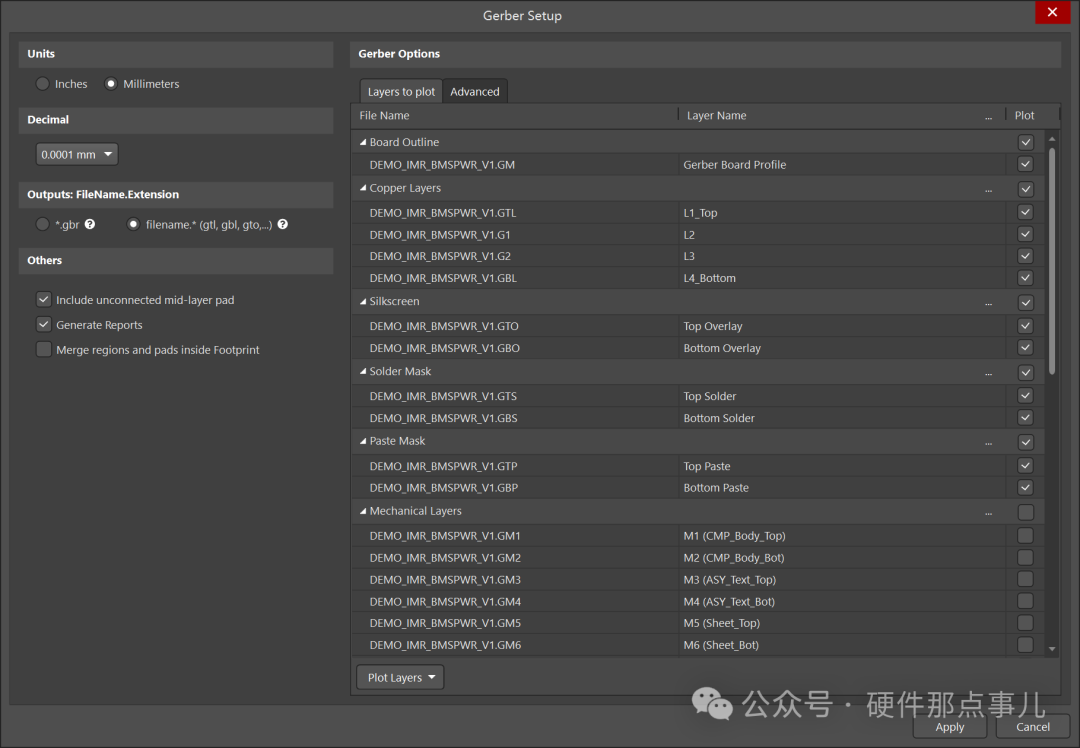This screenshot has width=1080, height=748.
Task: Enable Plot for M4 (ASY_Text_Bot)
Action: [1026, 601]
